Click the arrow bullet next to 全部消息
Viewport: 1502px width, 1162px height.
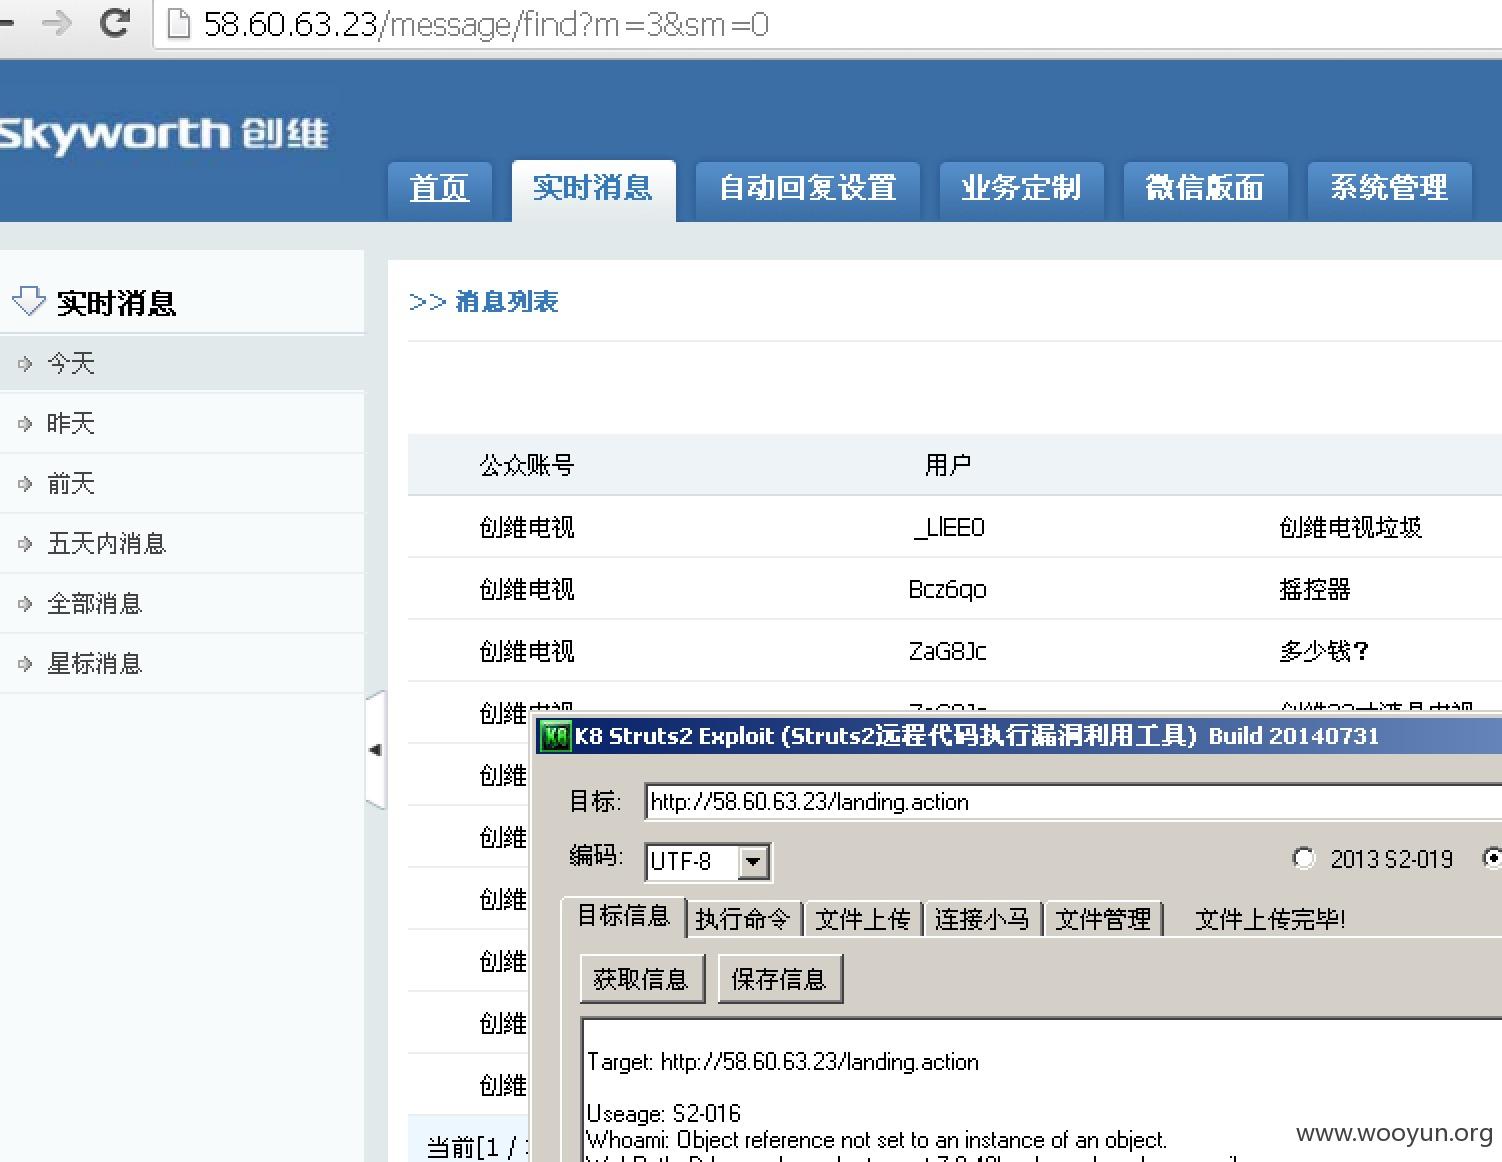pos(25,604)
